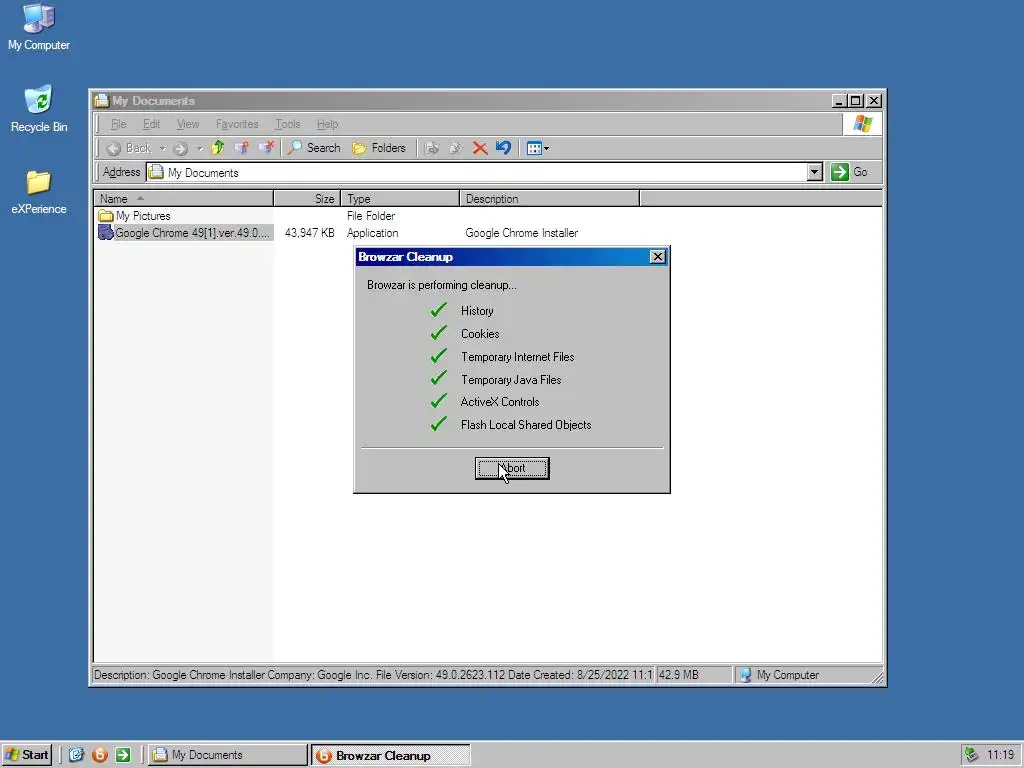Sort by the Name column header
The image size is (1024, 768).
point(184,199)
